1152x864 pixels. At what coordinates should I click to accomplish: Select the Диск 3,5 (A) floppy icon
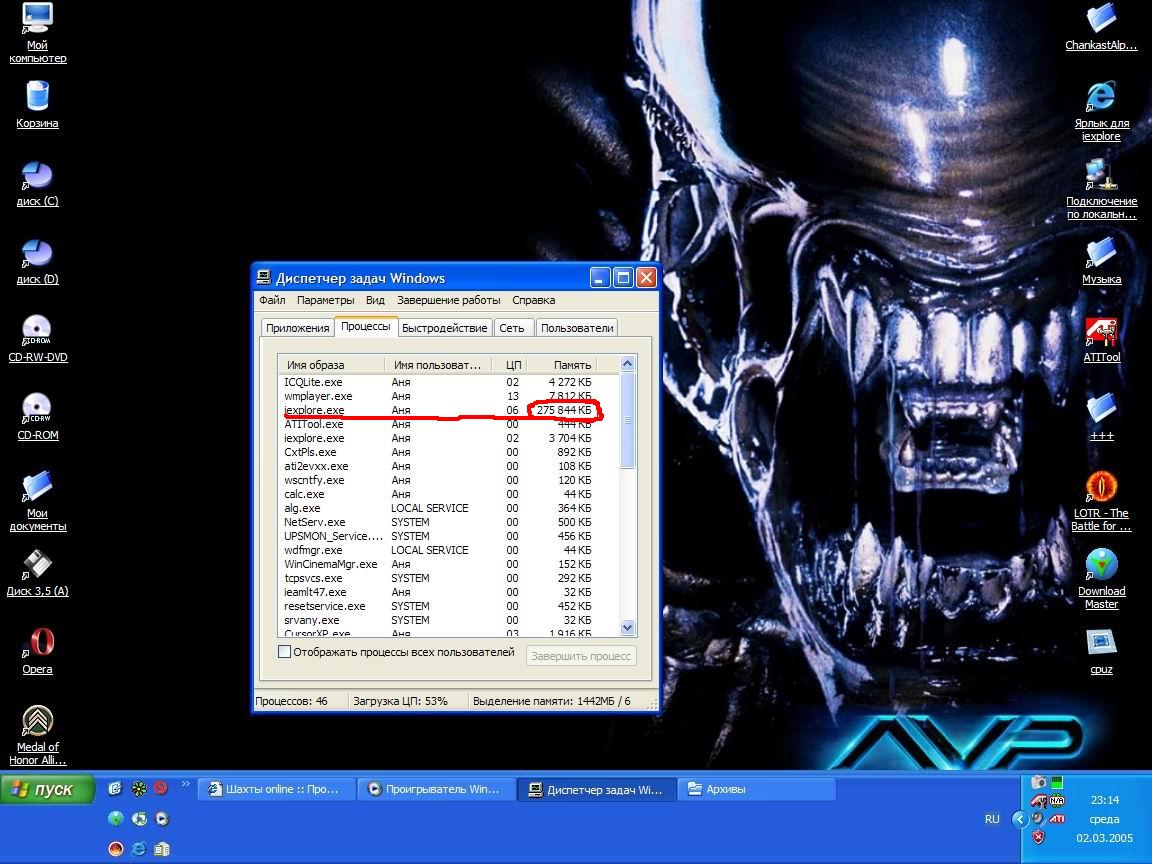[37, 574]
